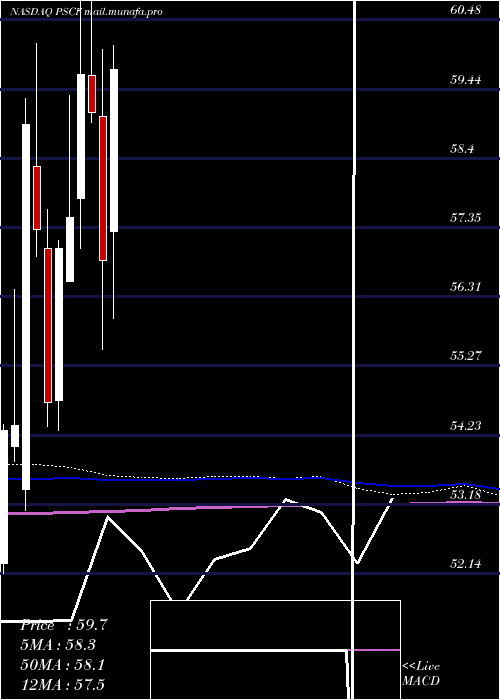This screenshot has width=500, height=700.
Task: Click the 57.35 price axis label
Action: [x=466, y=218]
